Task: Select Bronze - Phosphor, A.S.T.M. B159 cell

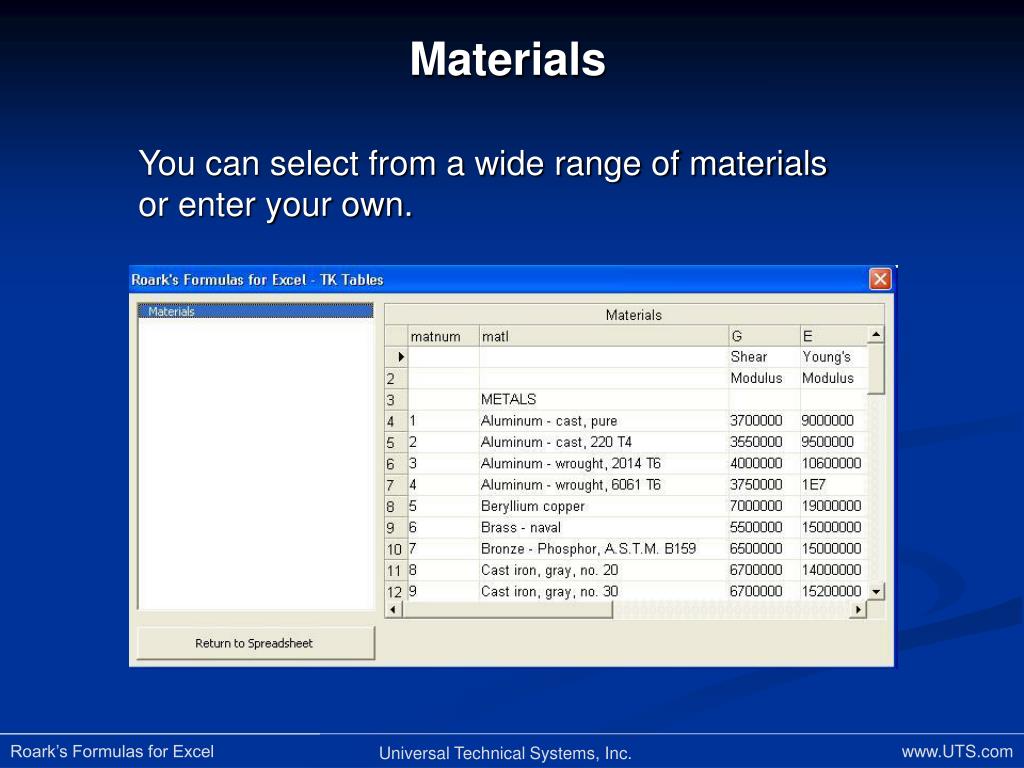Action: [x=603, y=549]
